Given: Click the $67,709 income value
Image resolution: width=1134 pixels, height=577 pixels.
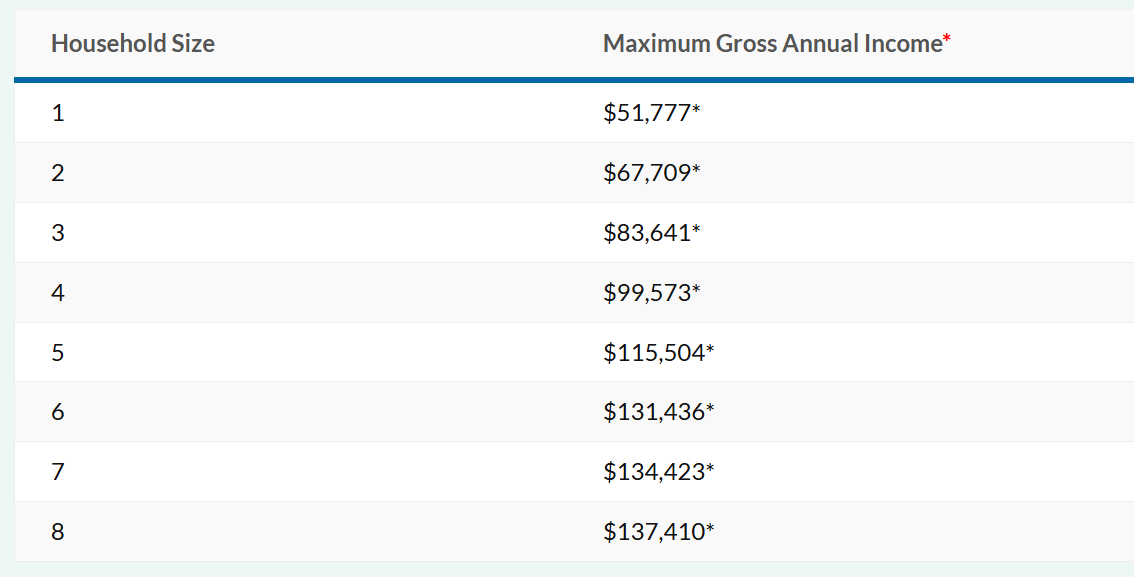Looking at the screenshot, I should [x=647, y=173].
